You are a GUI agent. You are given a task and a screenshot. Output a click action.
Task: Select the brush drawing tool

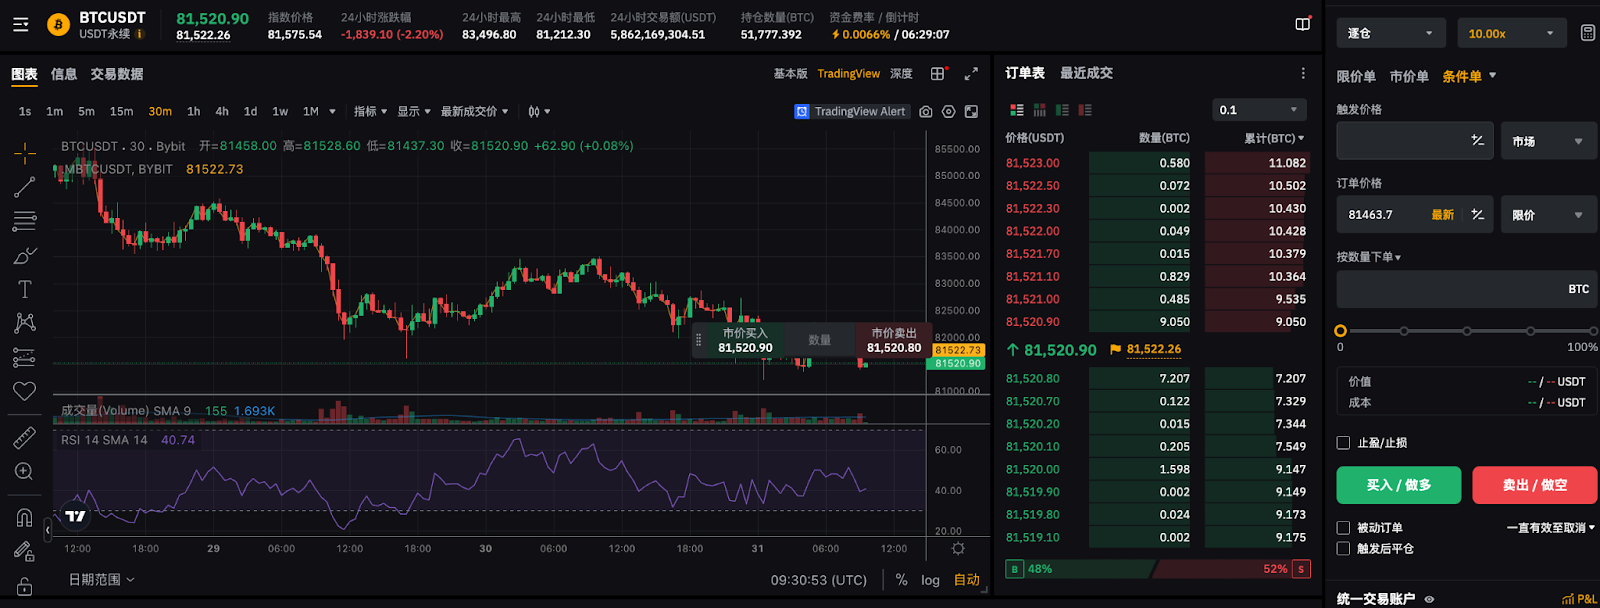[25, 255]
